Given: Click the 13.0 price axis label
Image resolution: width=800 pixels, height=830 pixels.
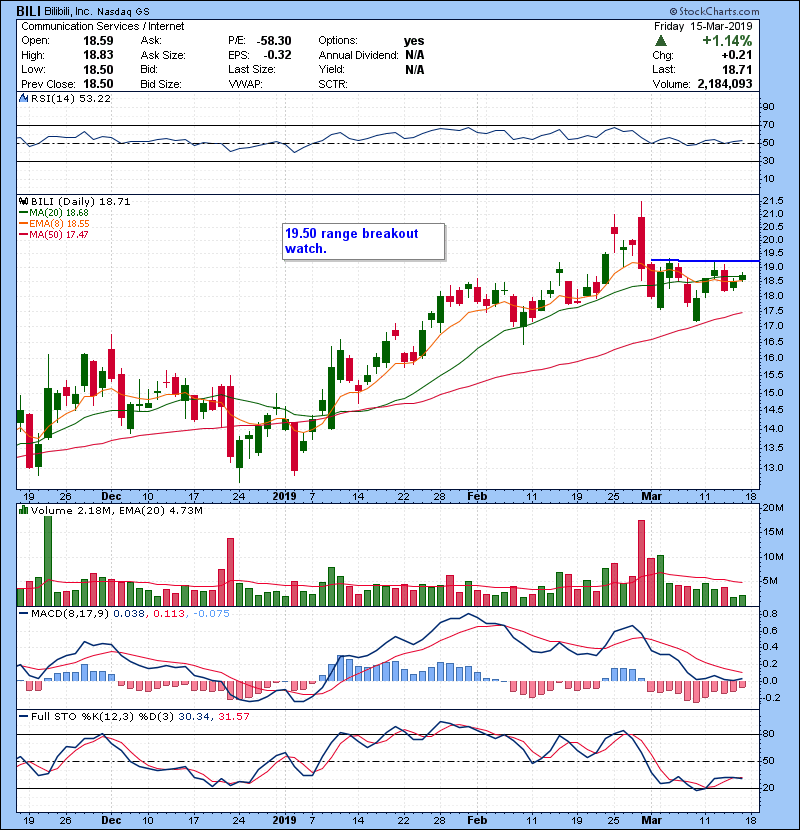Looking at the screenshot, I should tap(772, 468).
